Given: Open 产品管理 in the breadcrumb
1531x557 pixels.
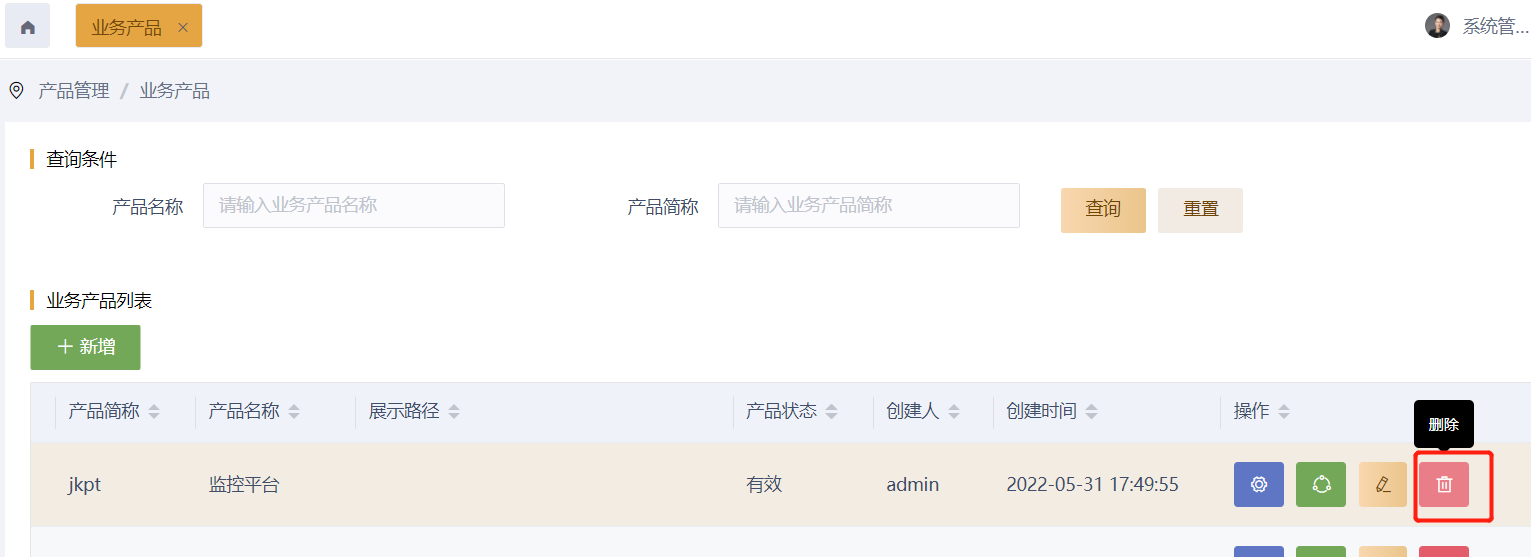Looking at the screenshot, I should coord(74,91).
